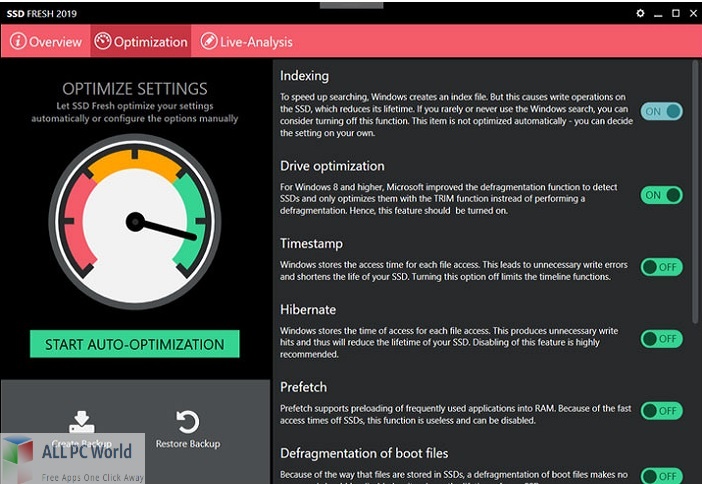Click the Indexing heading
This screenshot has width=702, height=484.
(304, 76)
